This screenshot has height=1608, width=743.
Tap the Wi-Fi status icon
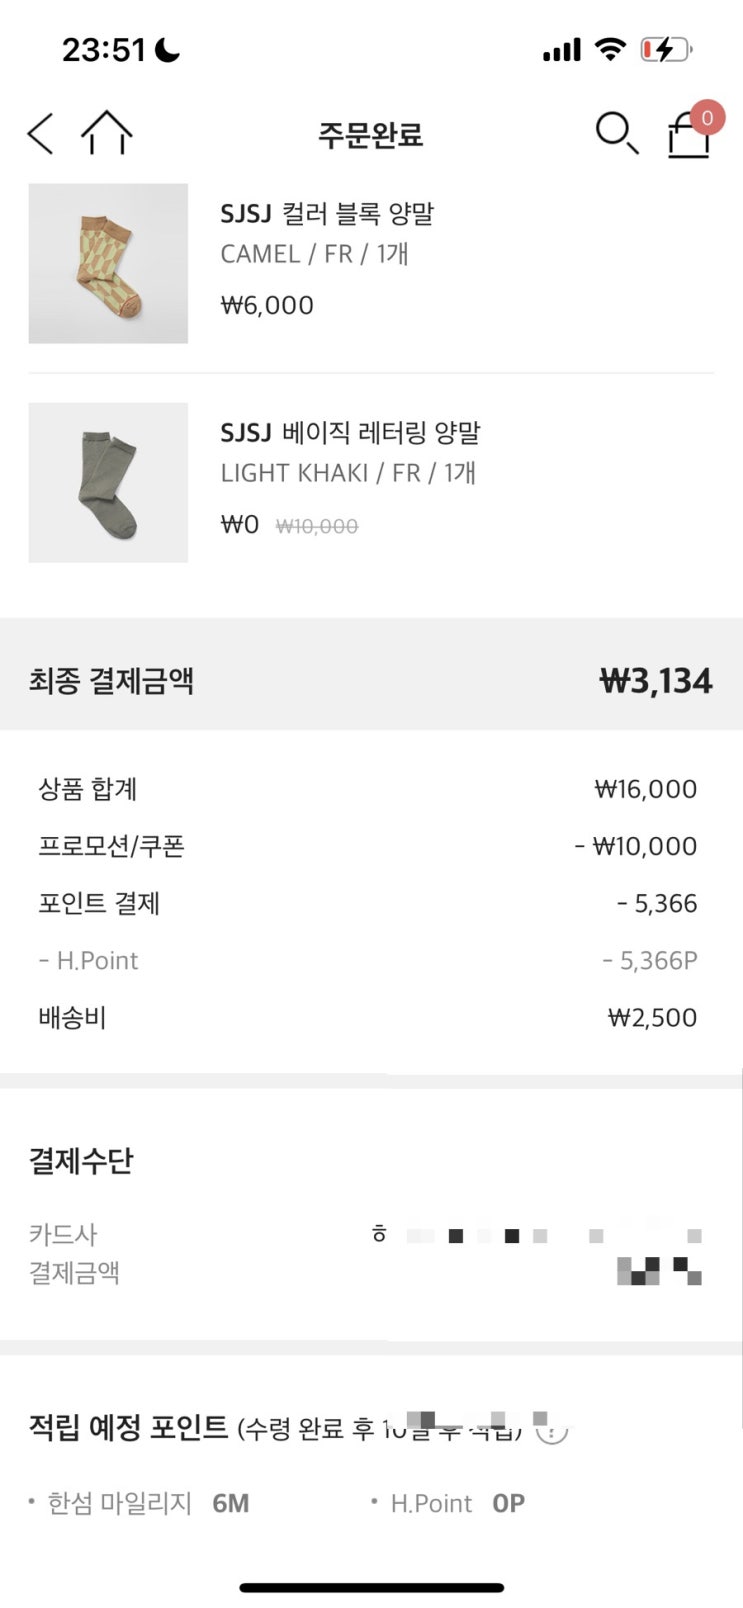[609, 49]
